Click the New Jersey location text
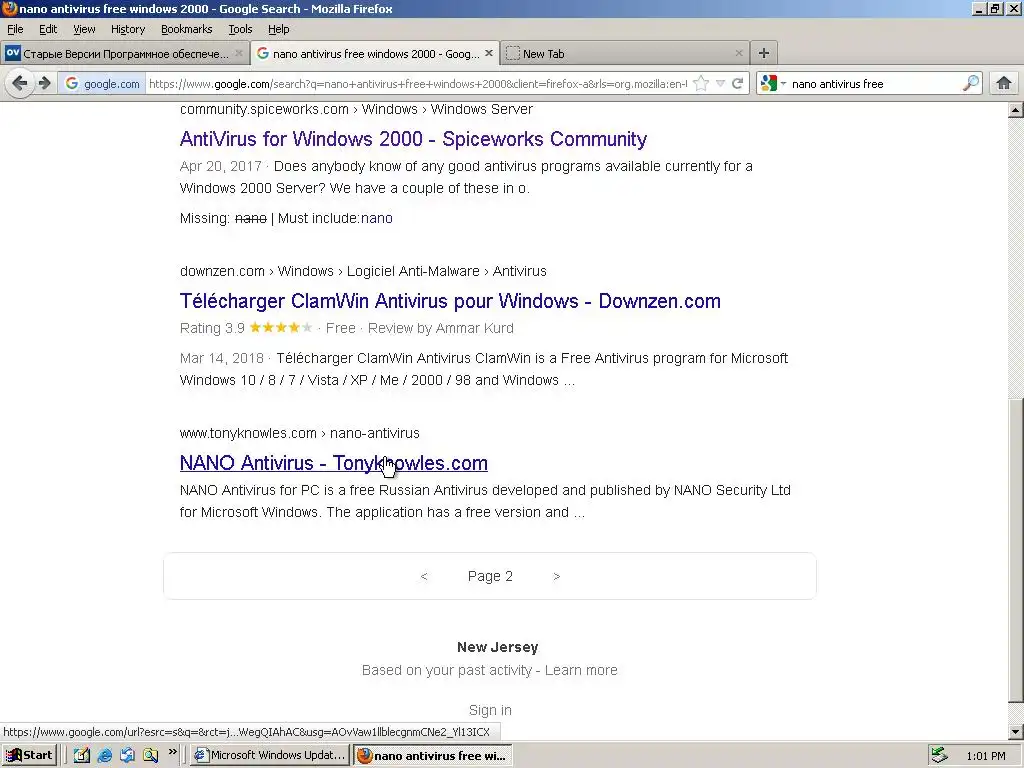The height and width of the screenshot is (768, 1024). (498, 647)
